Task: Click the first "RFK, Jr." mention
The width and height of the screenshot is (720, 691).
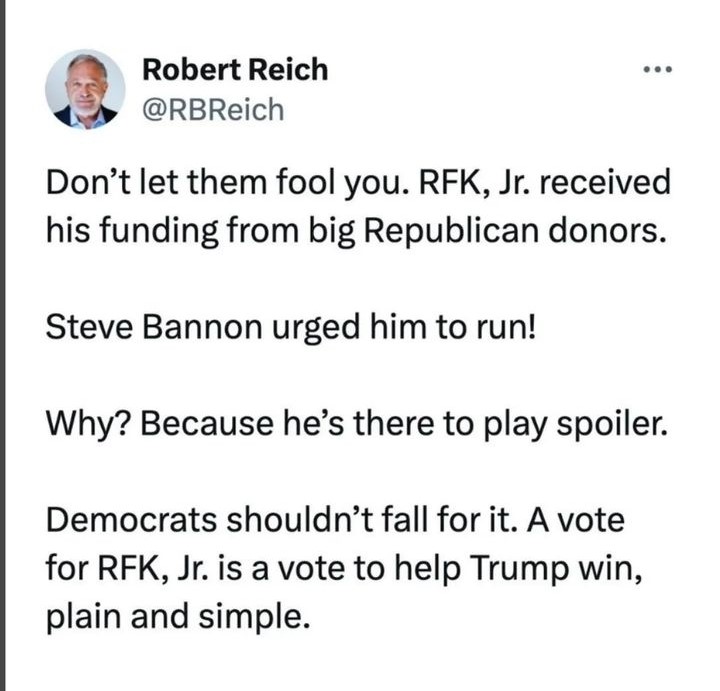Action: pyautogui.click(x=474, y=182)
